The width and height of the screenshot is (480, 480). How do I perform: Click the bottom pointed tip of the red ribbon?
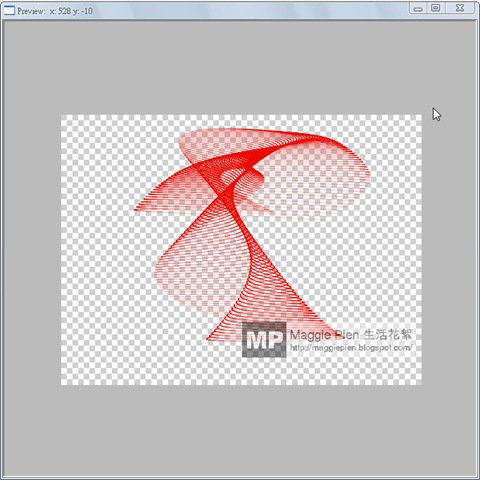pyautogui.click(x=208, y=339)
